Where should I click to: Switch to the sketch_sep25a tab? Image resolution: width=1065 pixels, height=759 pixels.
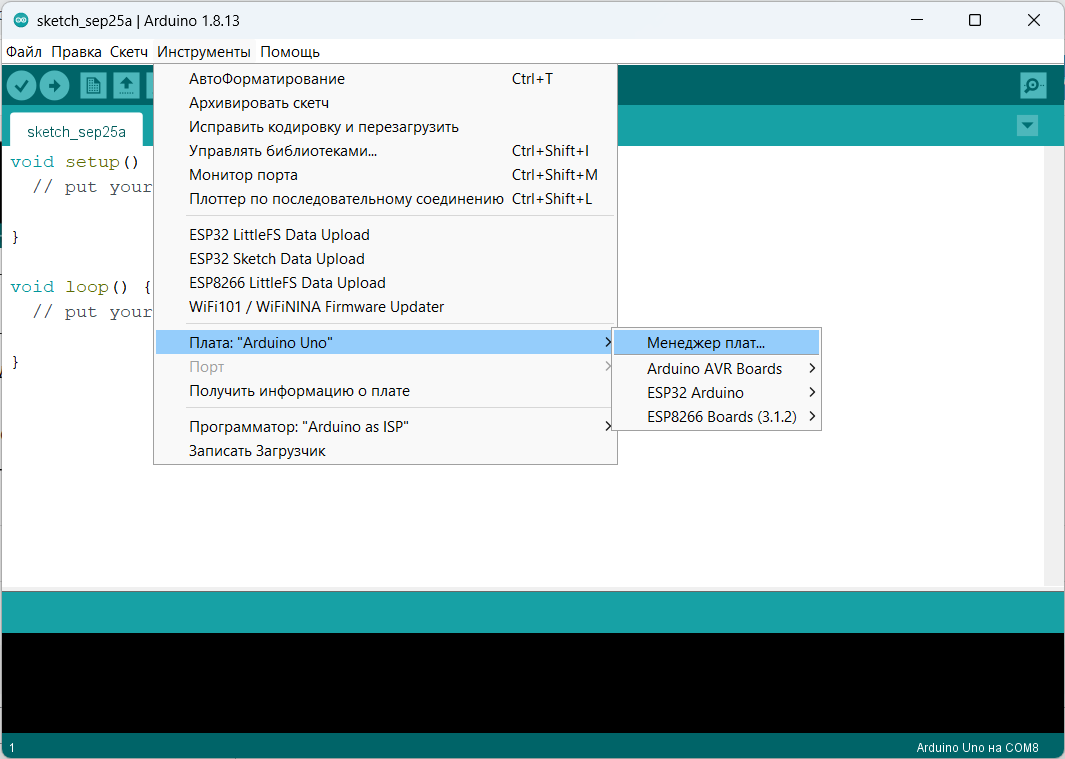pyautogui.click(x=76, y=131)
